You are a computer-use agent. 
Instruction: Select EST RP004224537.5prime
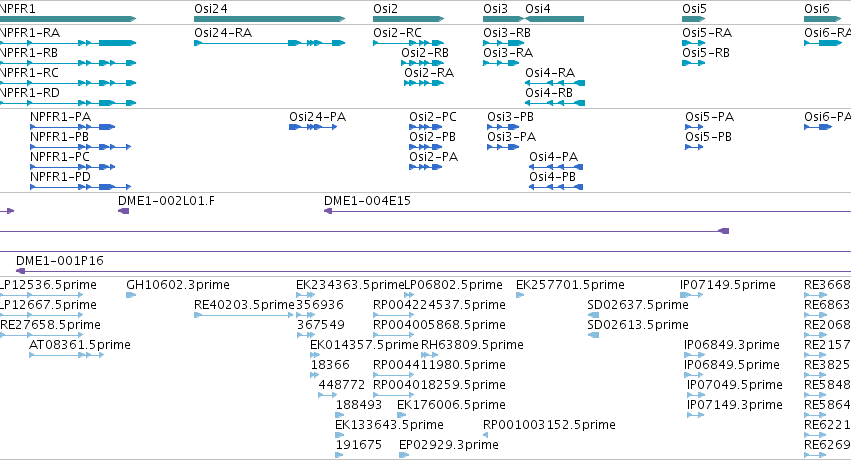[x=393, y=315]
